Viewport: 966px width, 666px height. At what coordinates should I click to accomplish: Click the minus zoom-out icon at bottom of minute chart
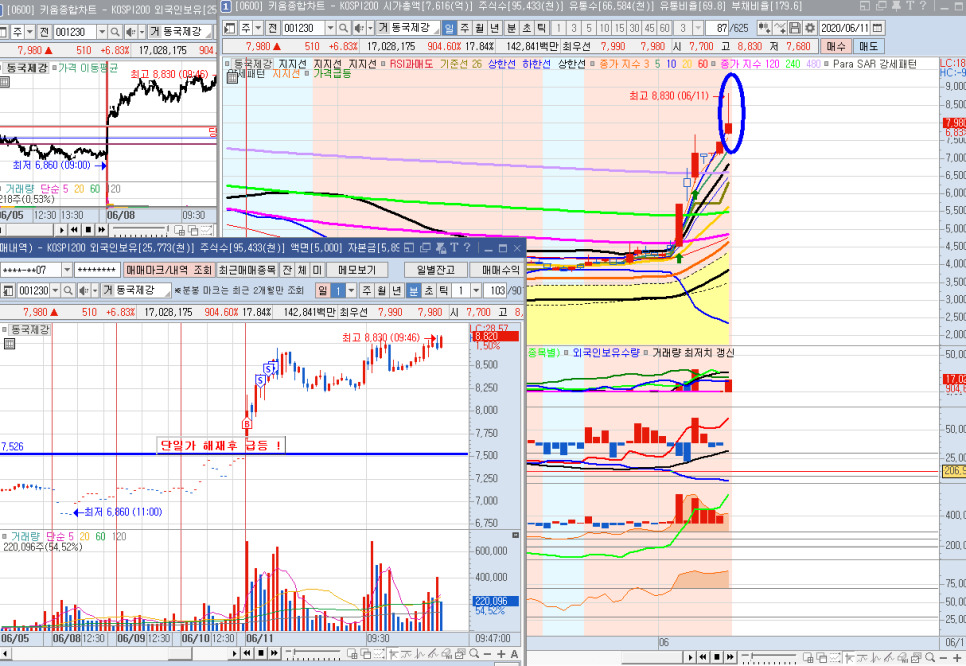coord(488,654)
